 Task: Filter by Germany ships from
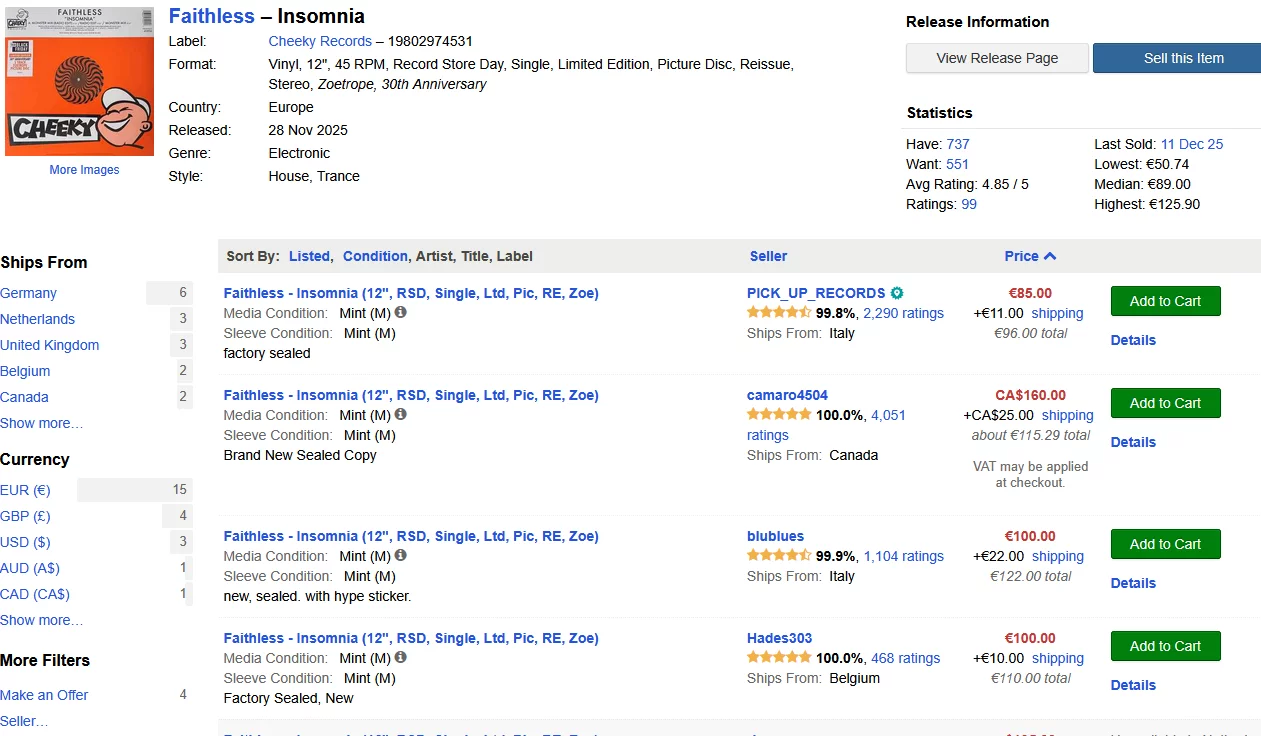29,293
